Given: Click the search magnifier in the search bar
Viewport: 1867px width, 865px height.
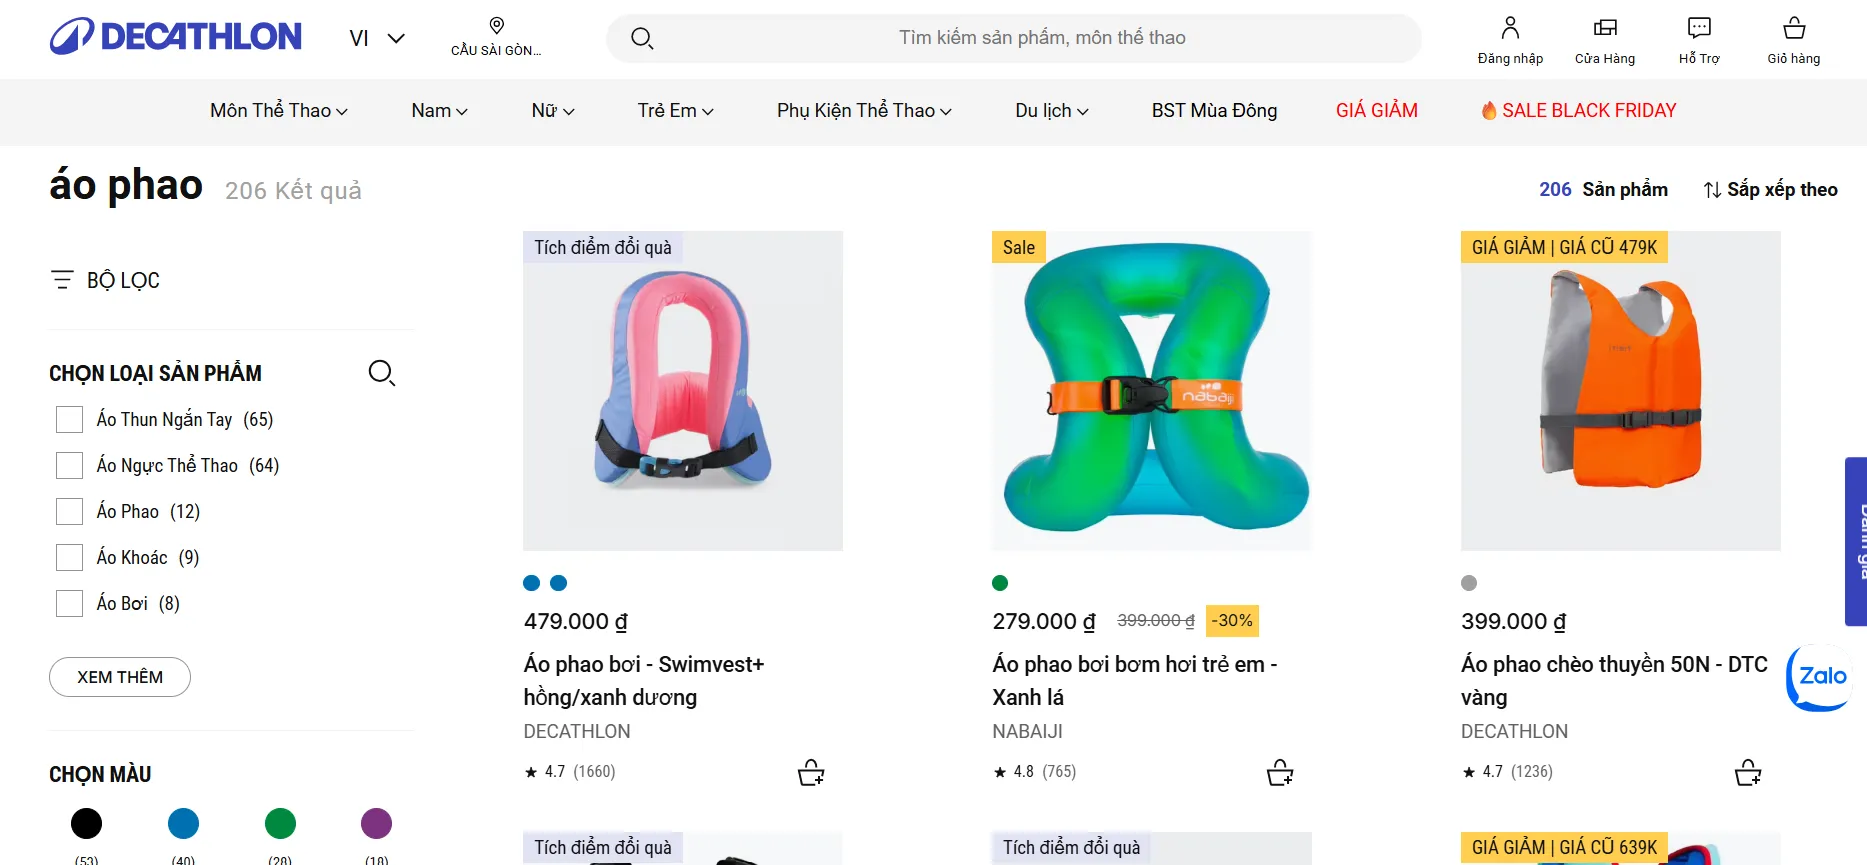Looking at the screenshot, I should tap(641, 37).
